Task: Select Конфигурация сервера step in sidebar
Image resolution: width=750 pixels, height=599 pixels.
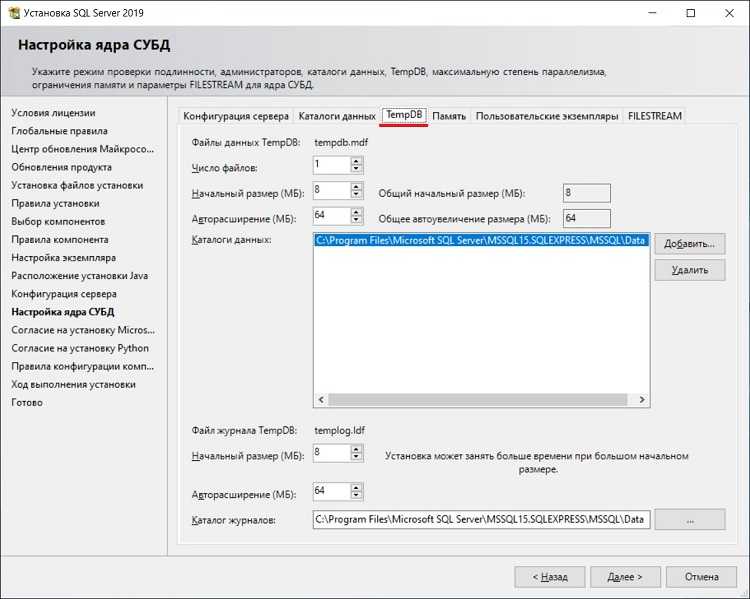Action: coord(64,294)
